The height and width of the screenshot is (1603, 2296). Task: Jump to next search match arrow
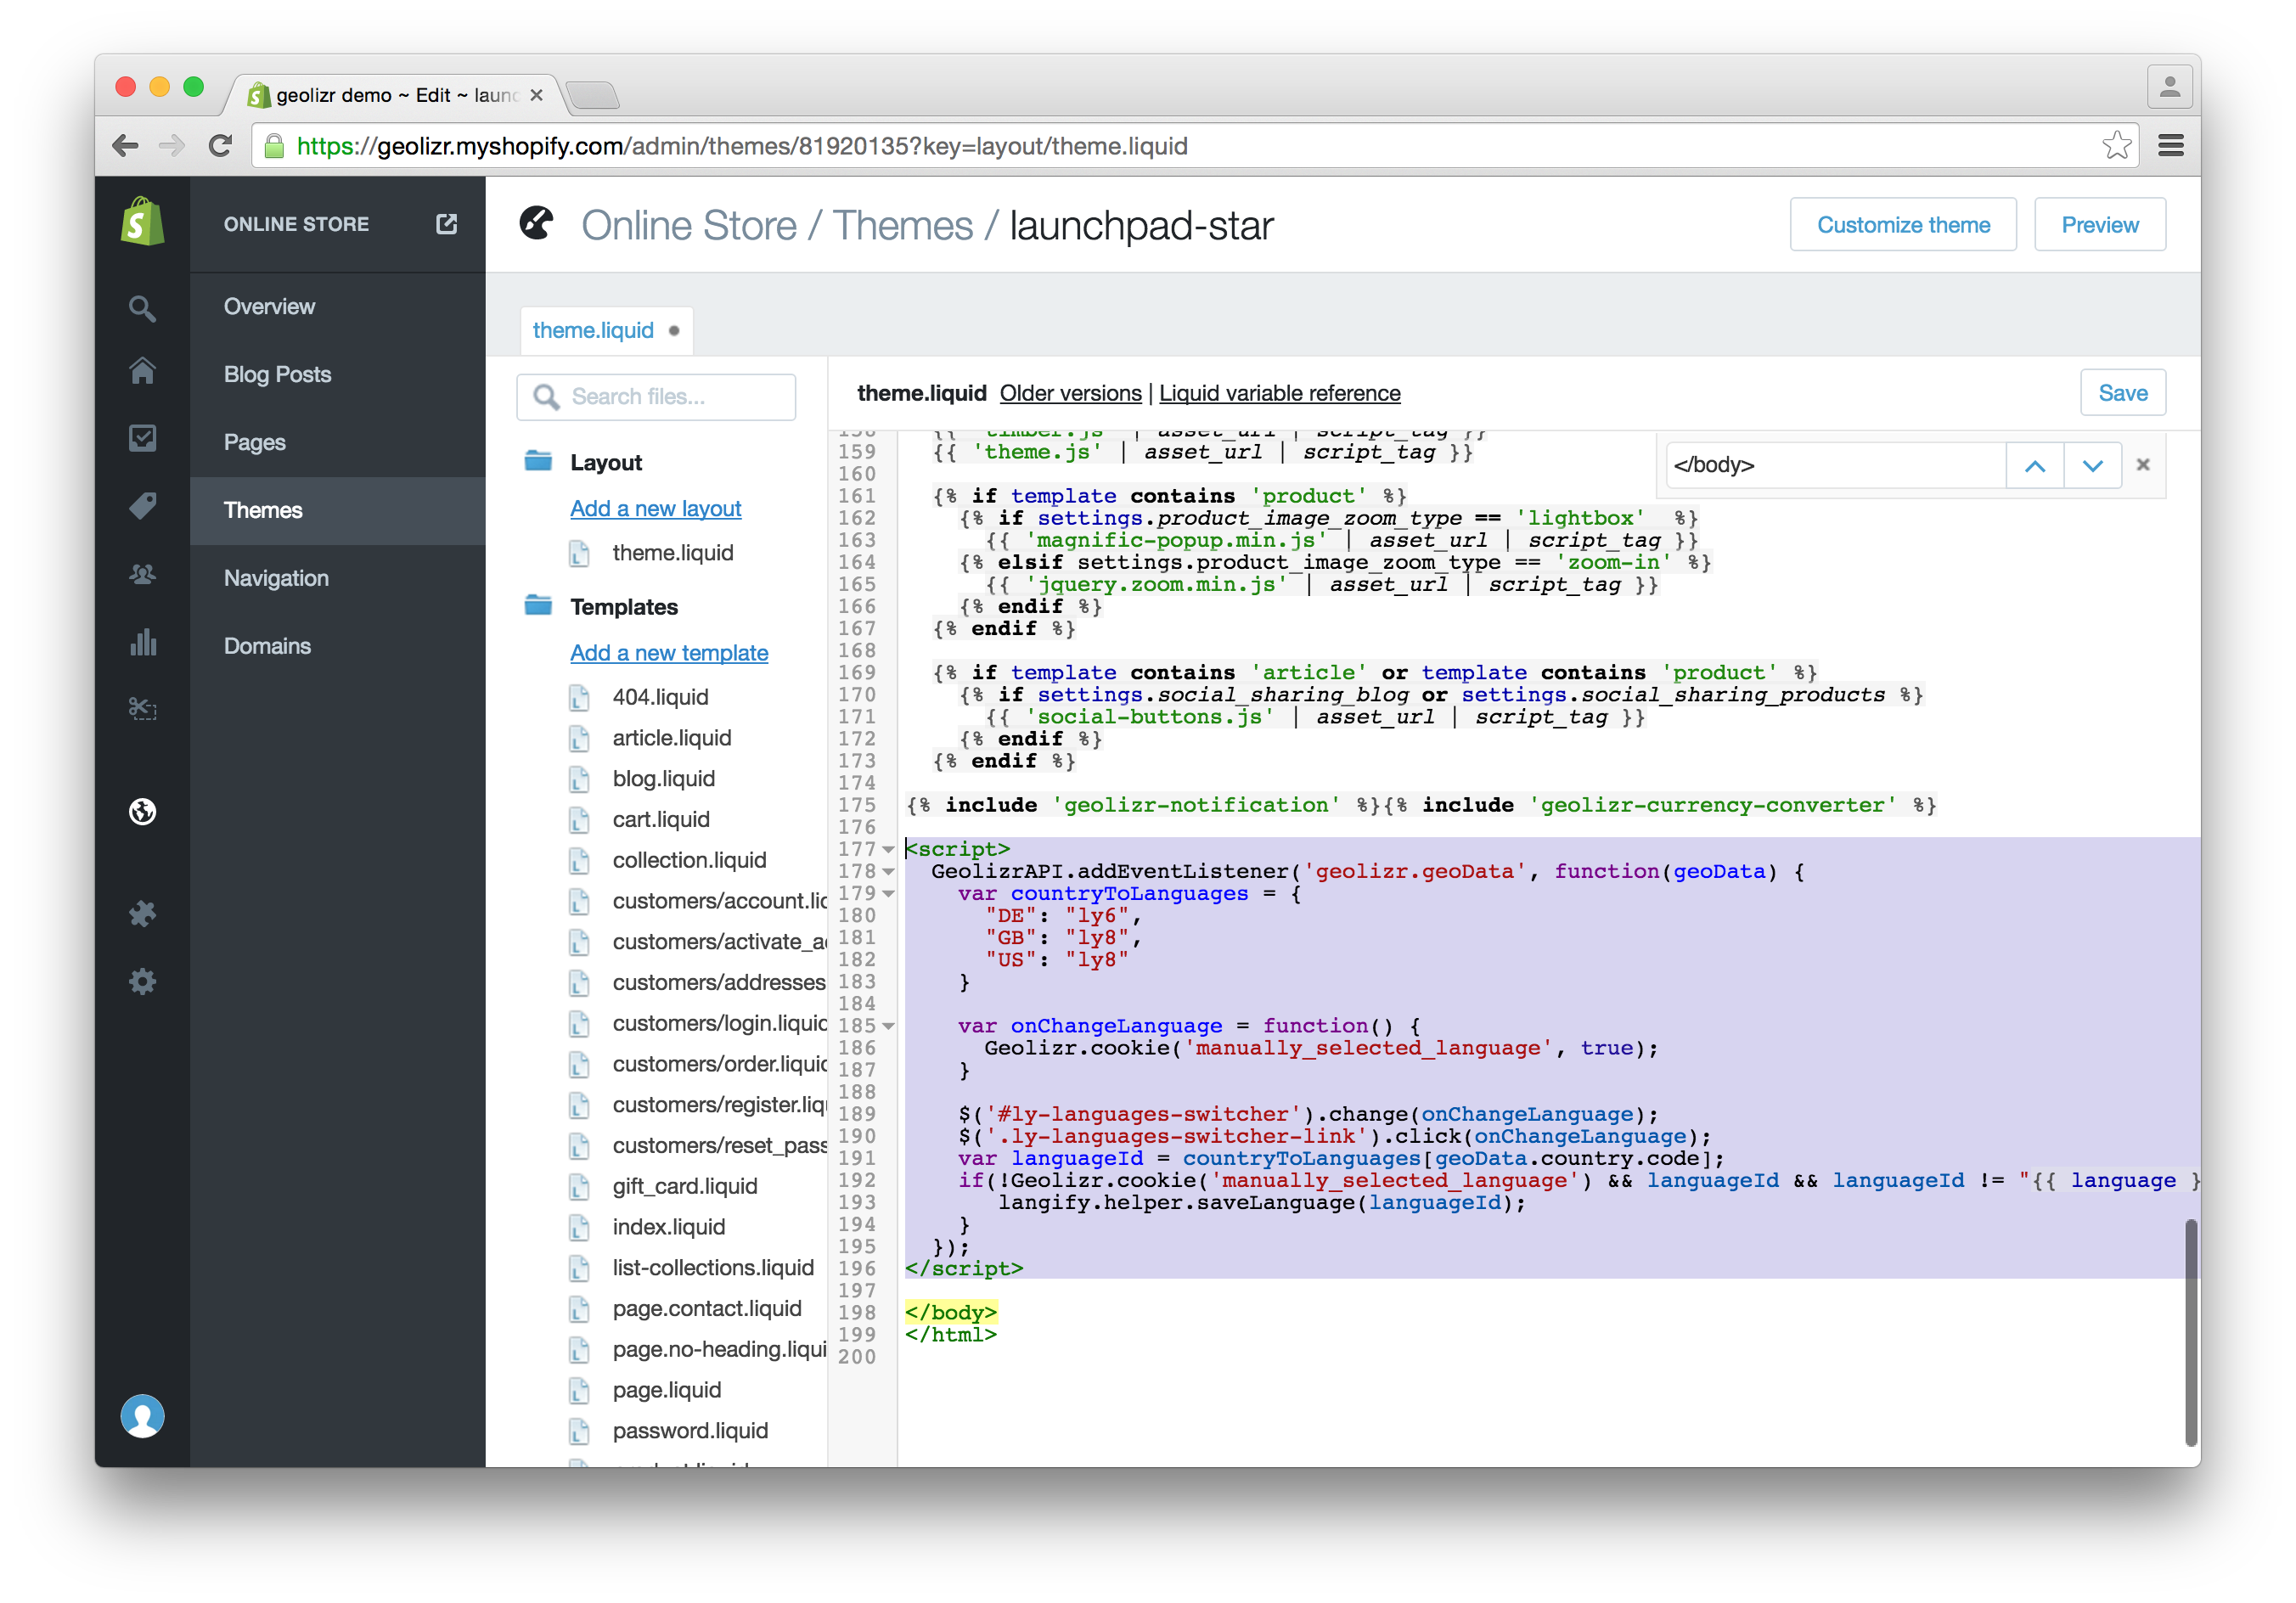point(2092,466)
